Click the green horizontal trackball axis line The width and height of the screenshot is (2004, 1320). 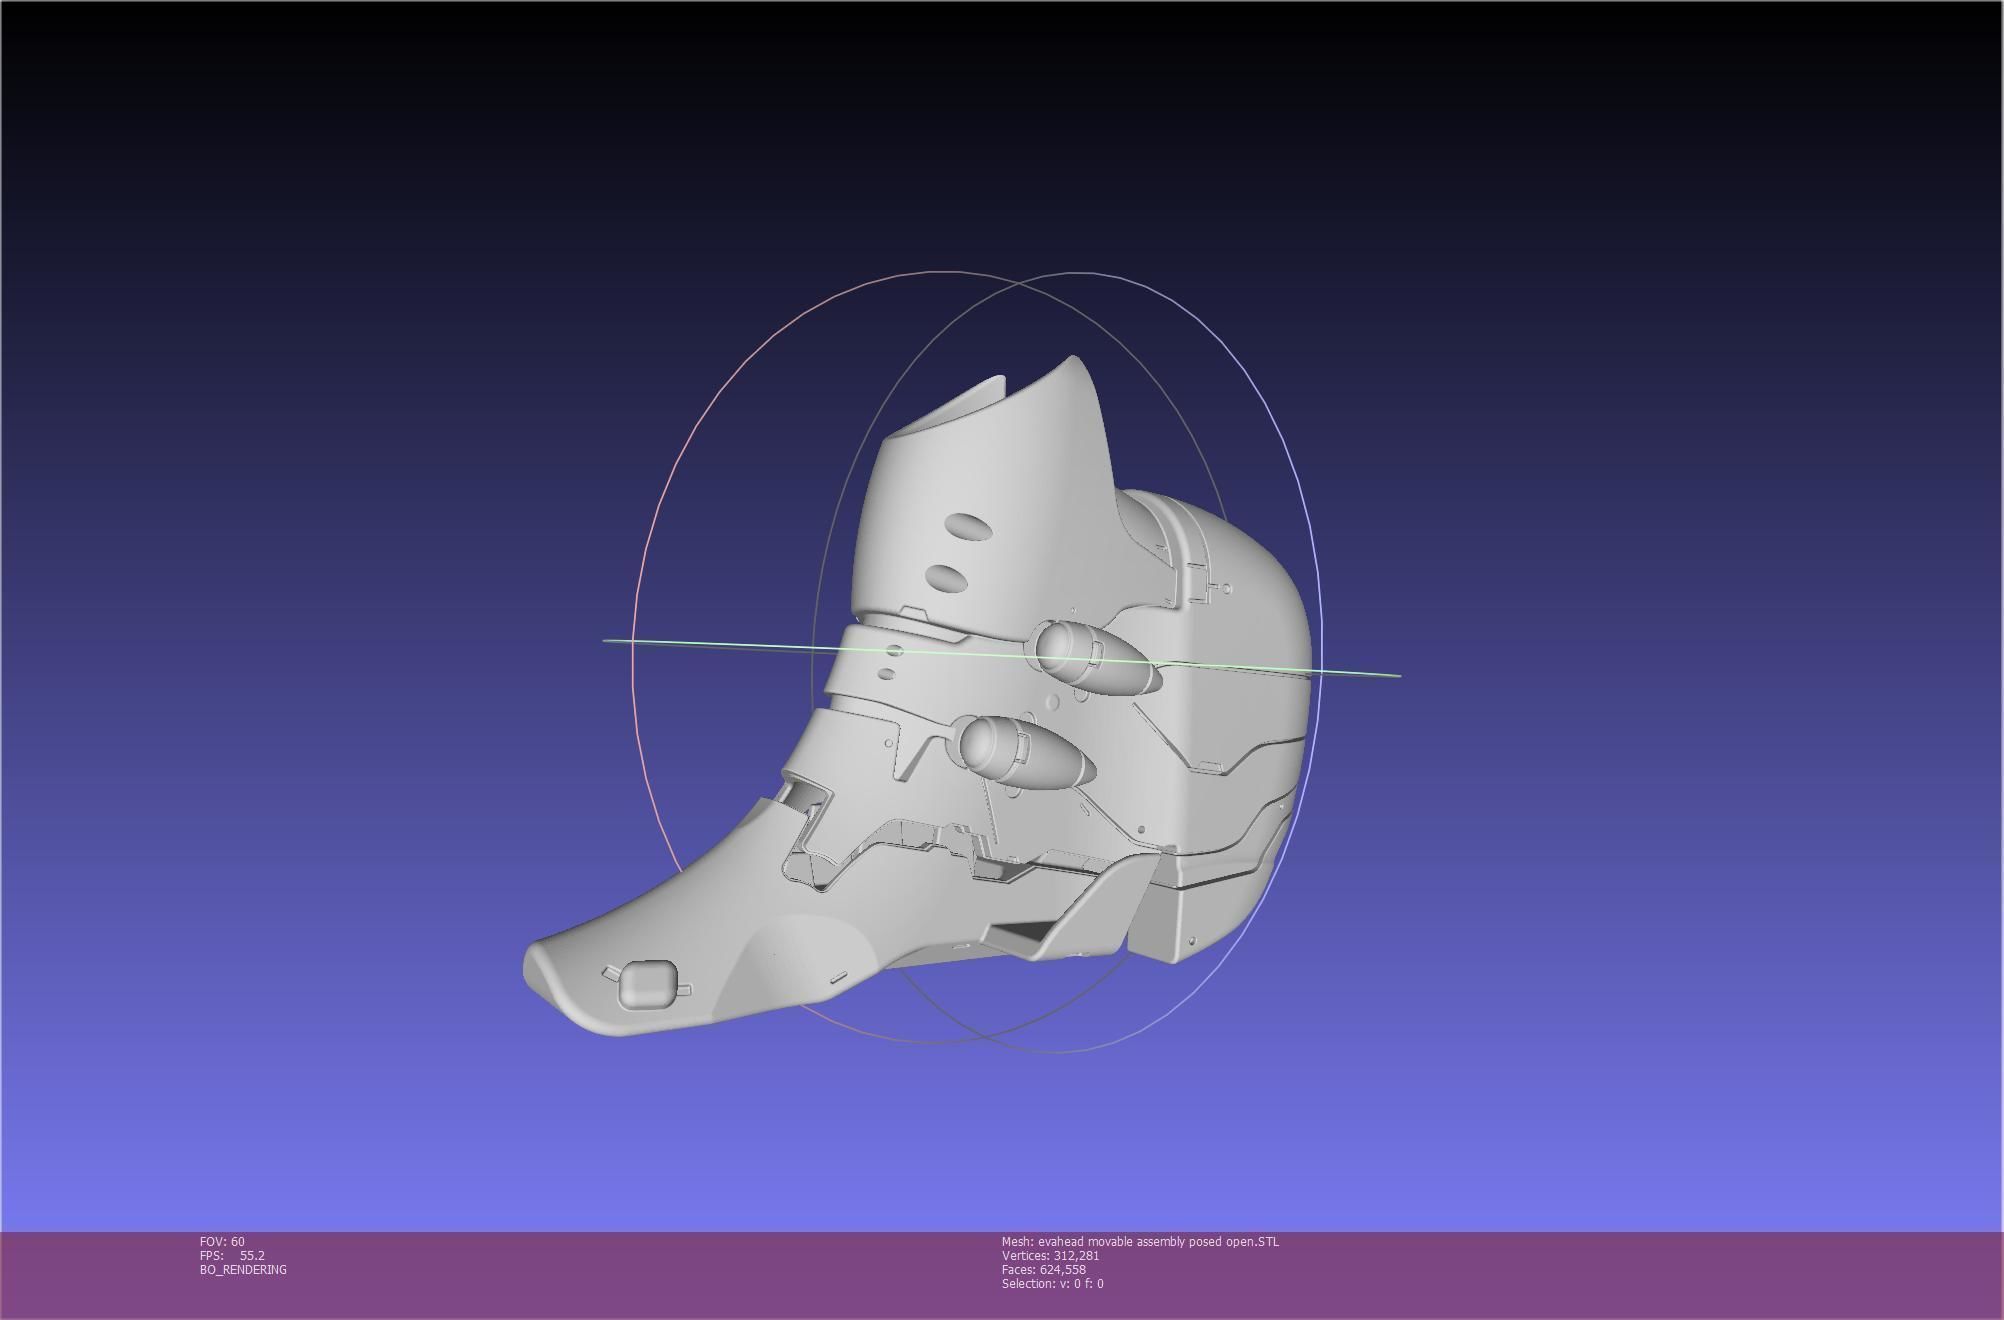click(x=1000, y=657)
